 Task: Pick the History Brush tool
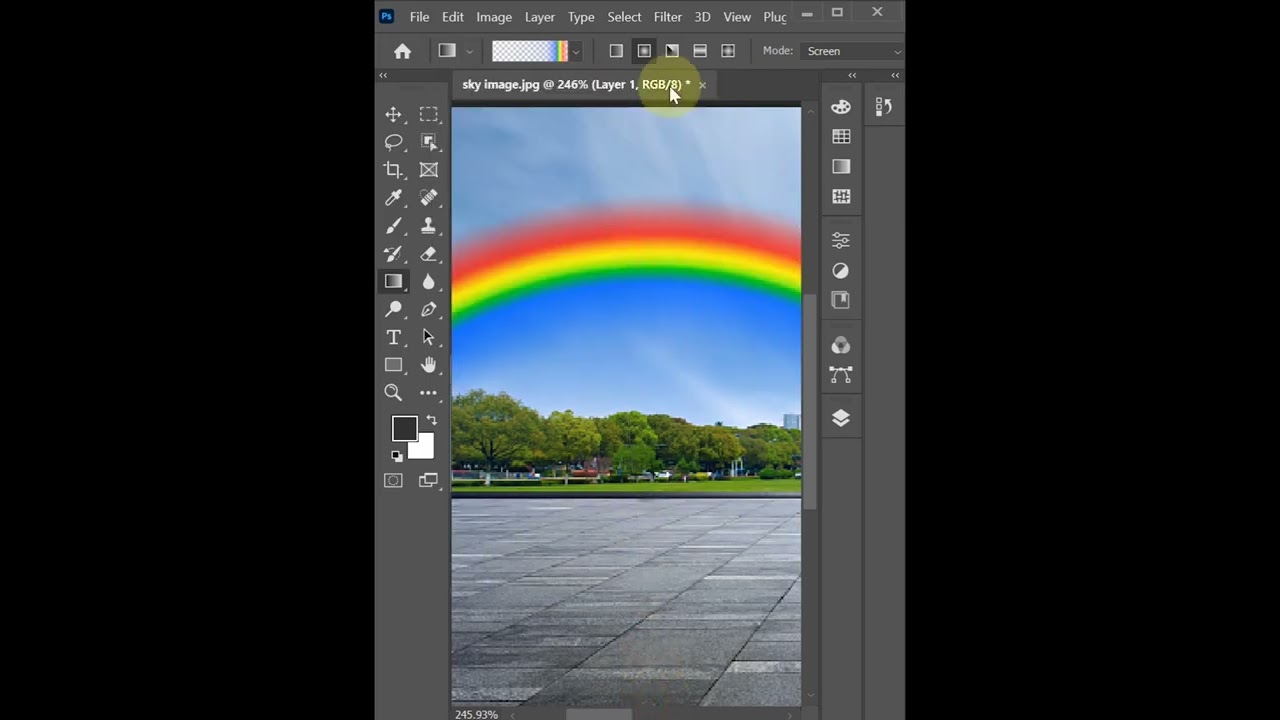point(393,254)
